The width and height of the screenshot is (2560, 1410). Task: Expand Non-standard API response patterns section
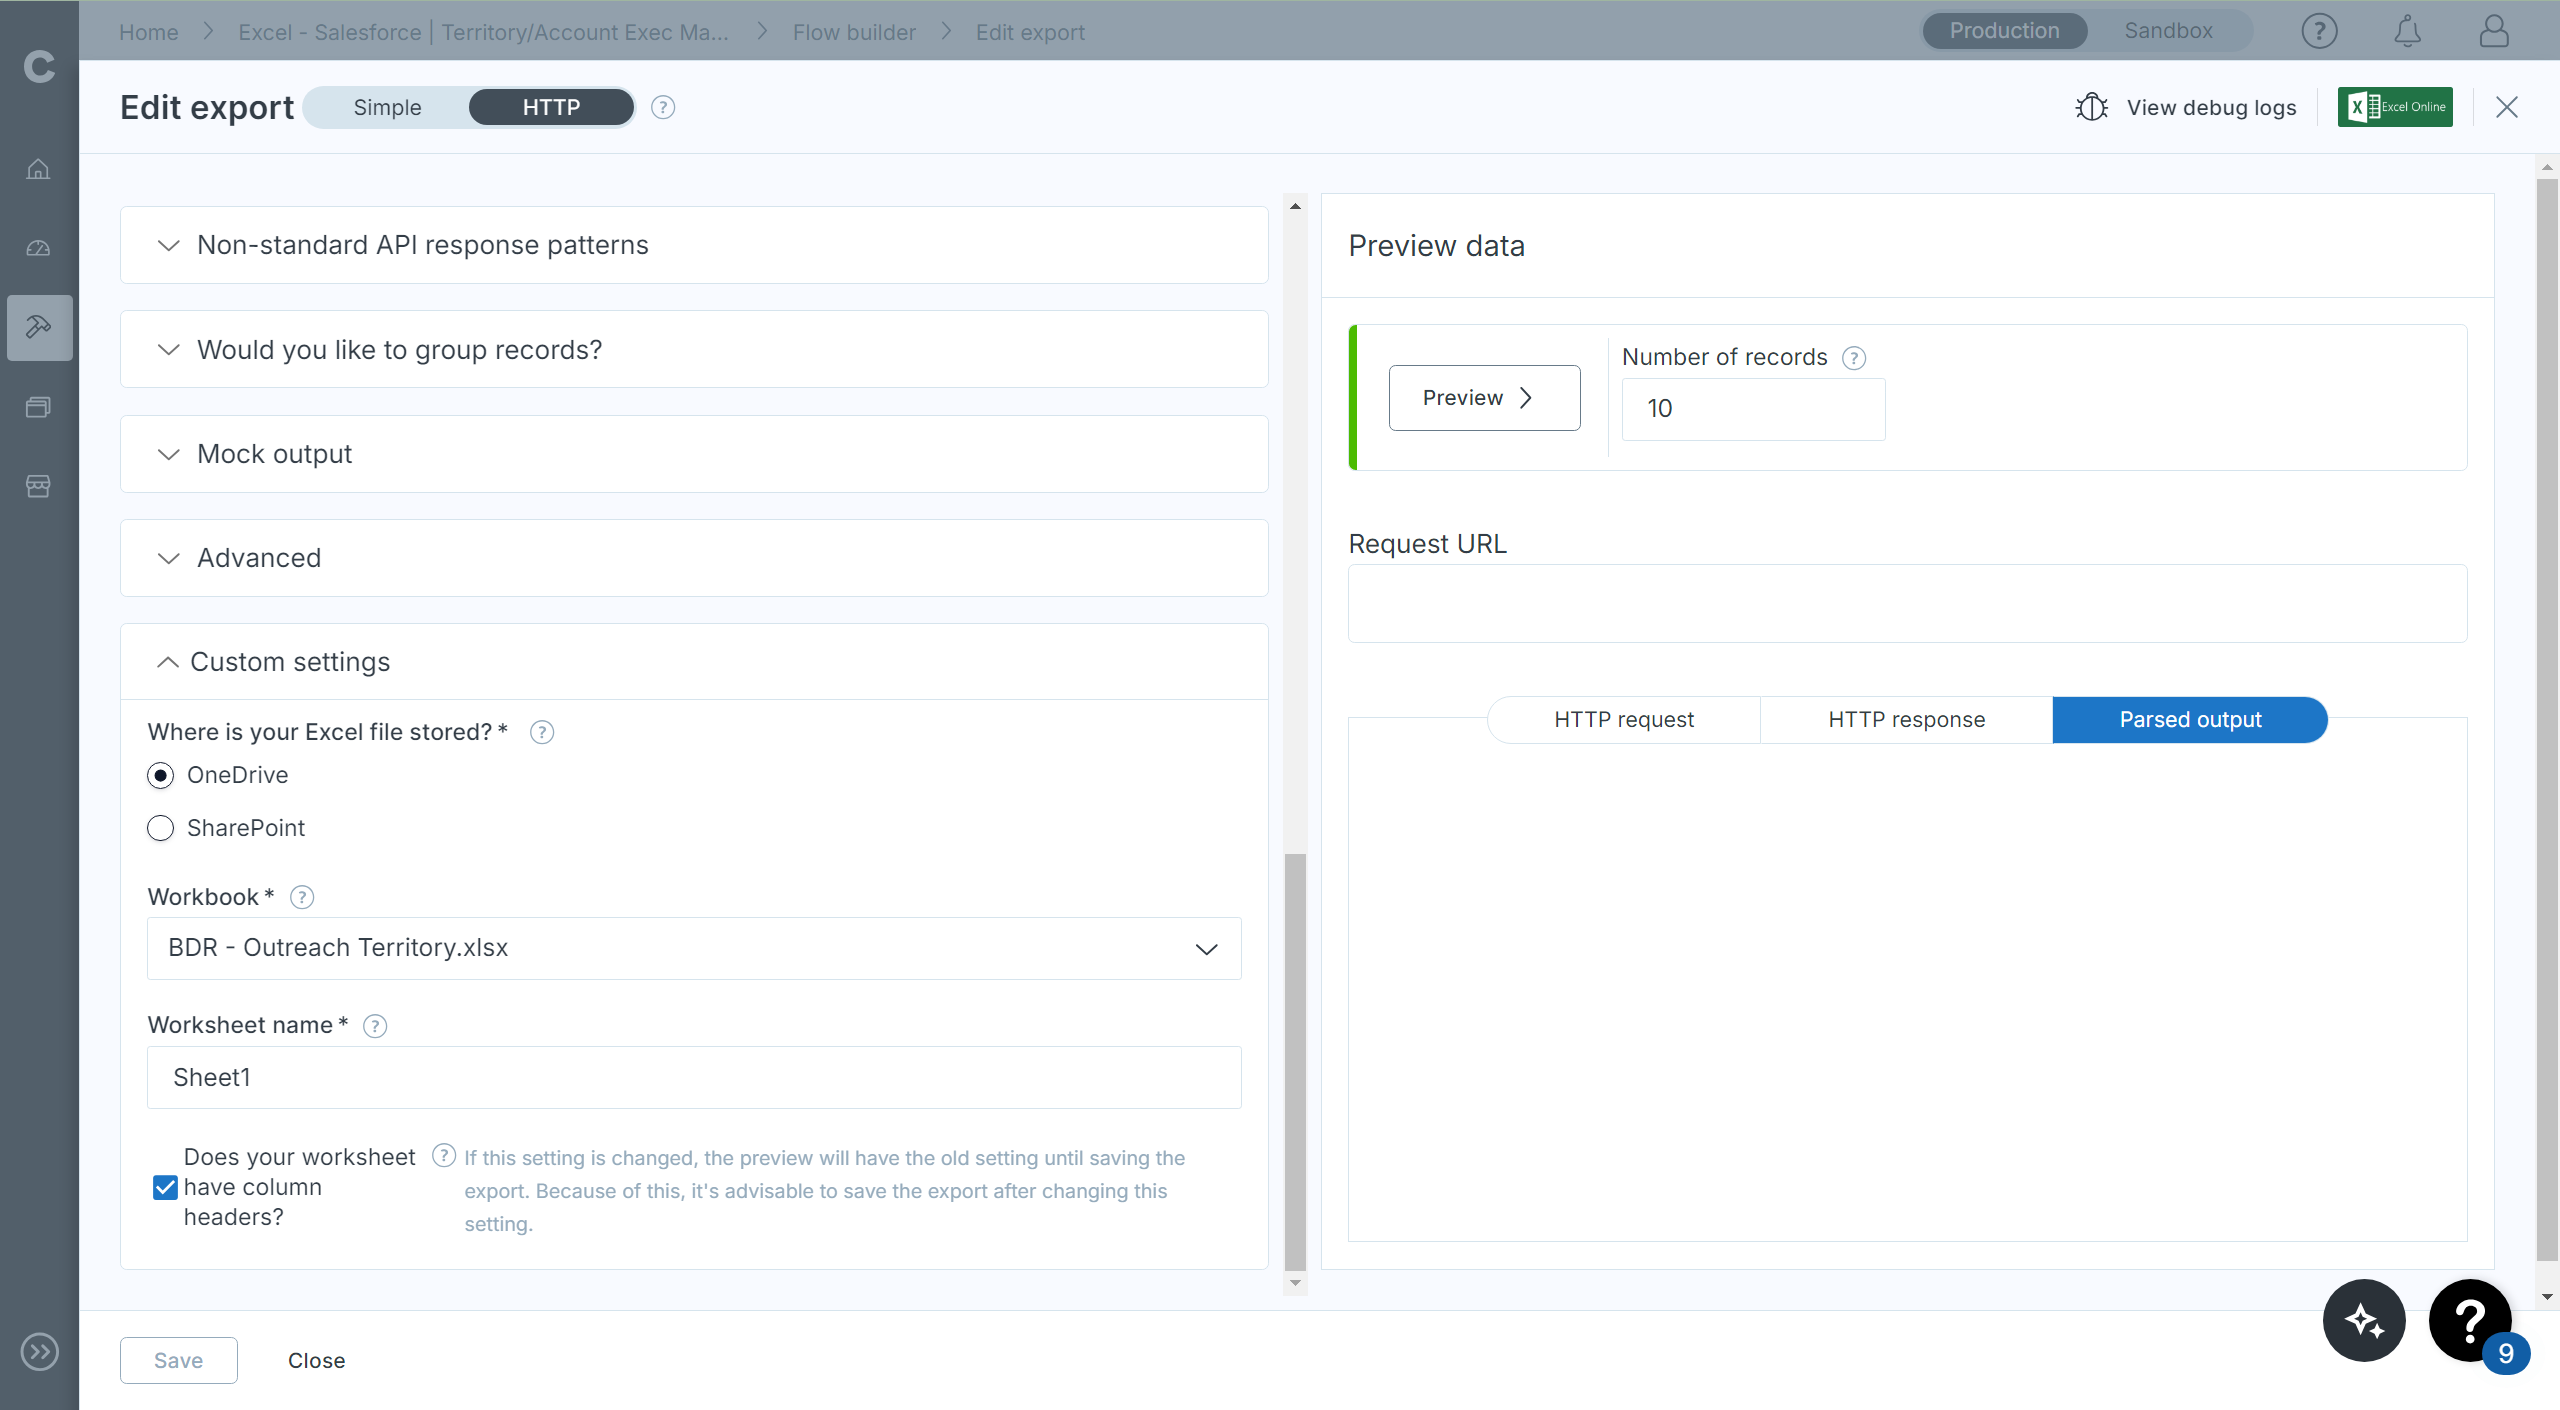694,245
